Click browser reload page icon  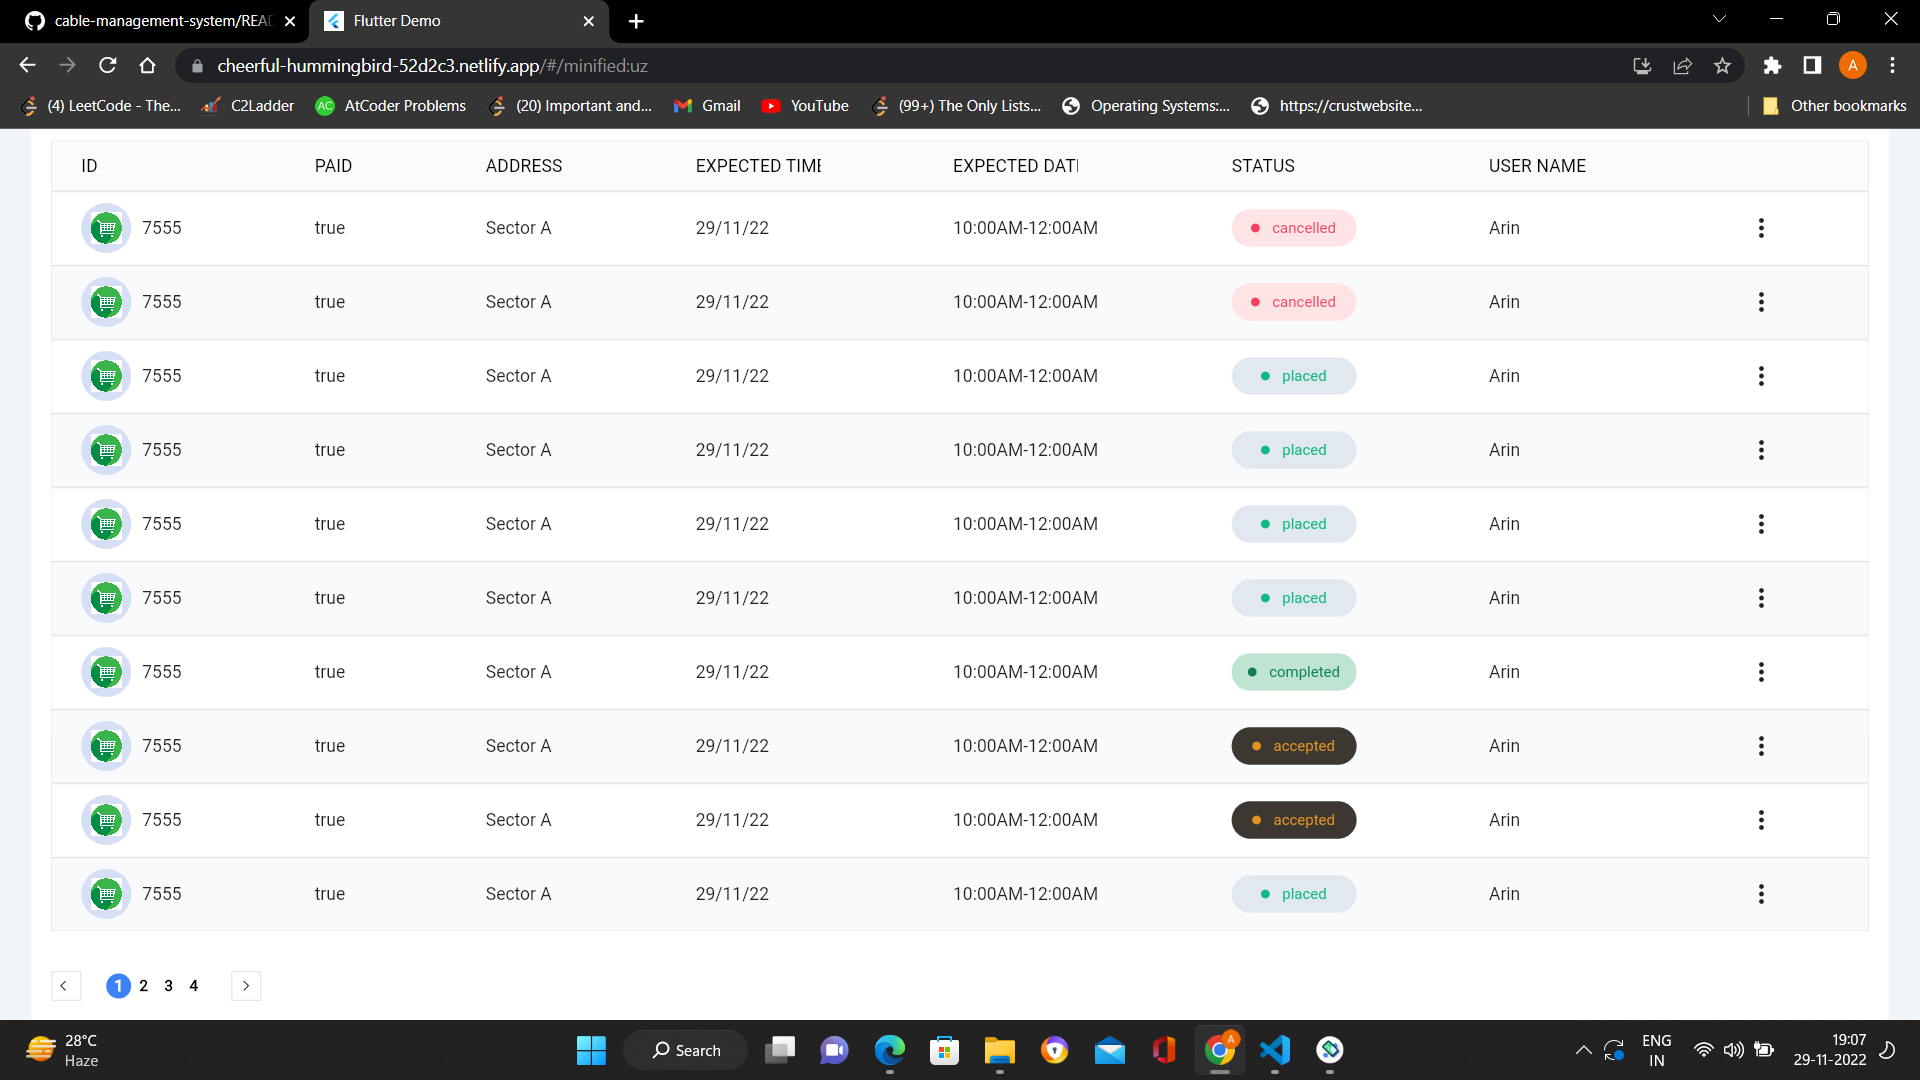coord(108,66)
